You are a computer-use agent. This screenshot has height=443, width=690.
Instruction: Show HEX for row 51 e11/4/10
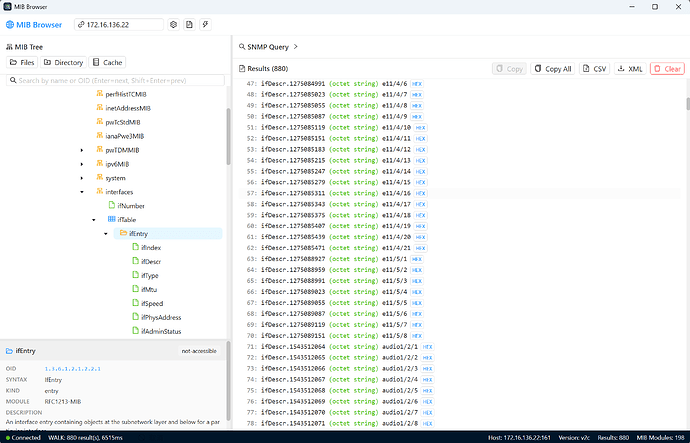point(420,128)
